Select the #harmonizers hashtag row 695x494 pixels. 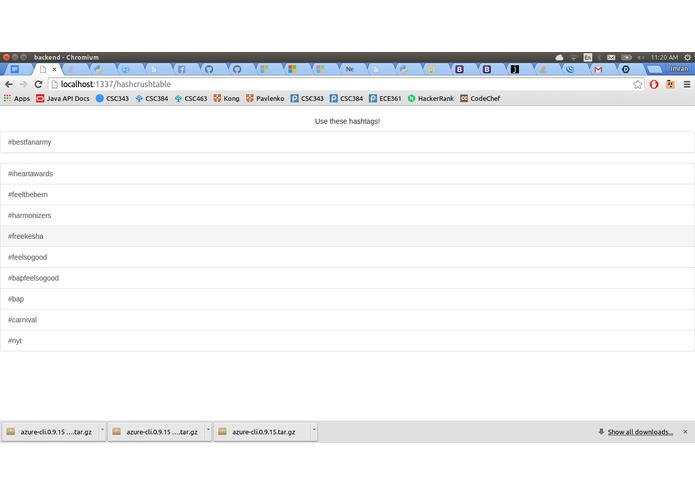tap(348, 215)
